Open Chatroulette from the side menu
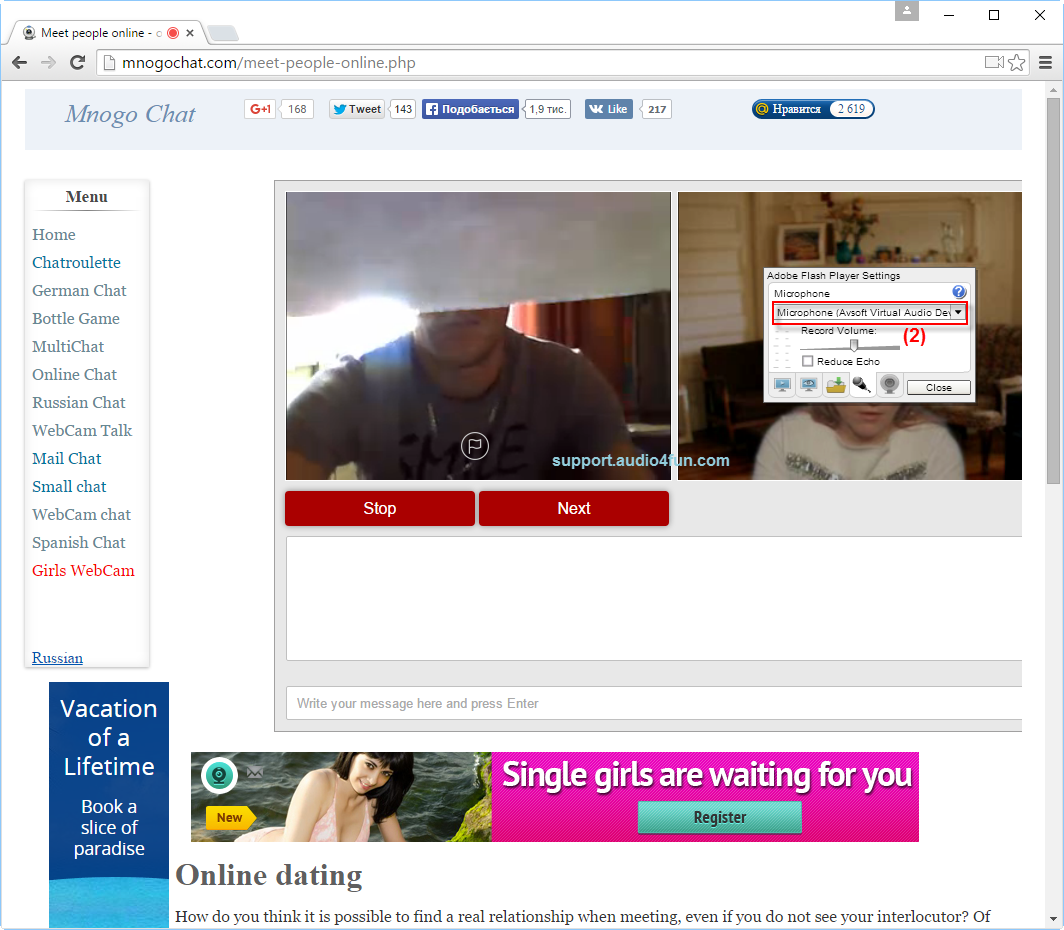Viewport: 1064px width, 930px height. pyautogui.click(x=76, y=263)
